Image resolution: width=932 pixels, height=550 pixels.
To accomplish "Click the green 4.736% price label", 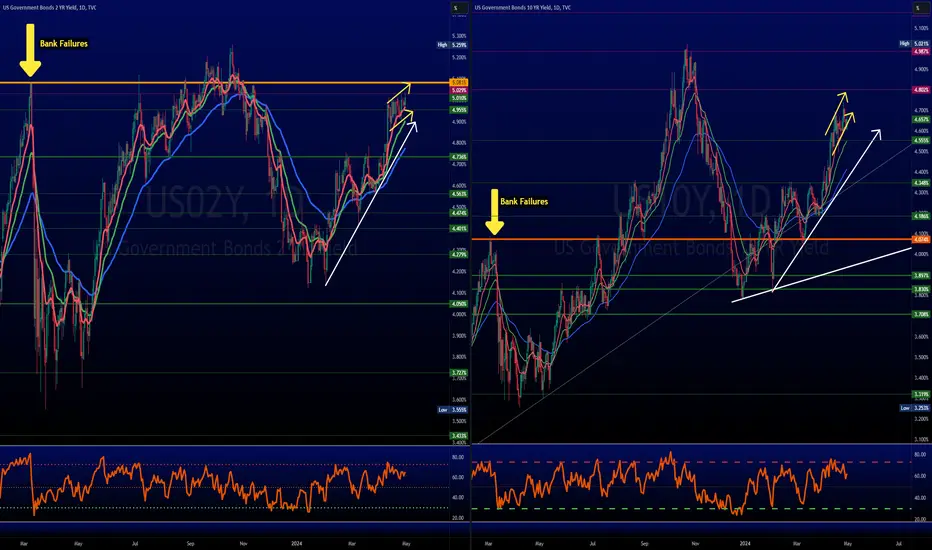I will (459, 157).
